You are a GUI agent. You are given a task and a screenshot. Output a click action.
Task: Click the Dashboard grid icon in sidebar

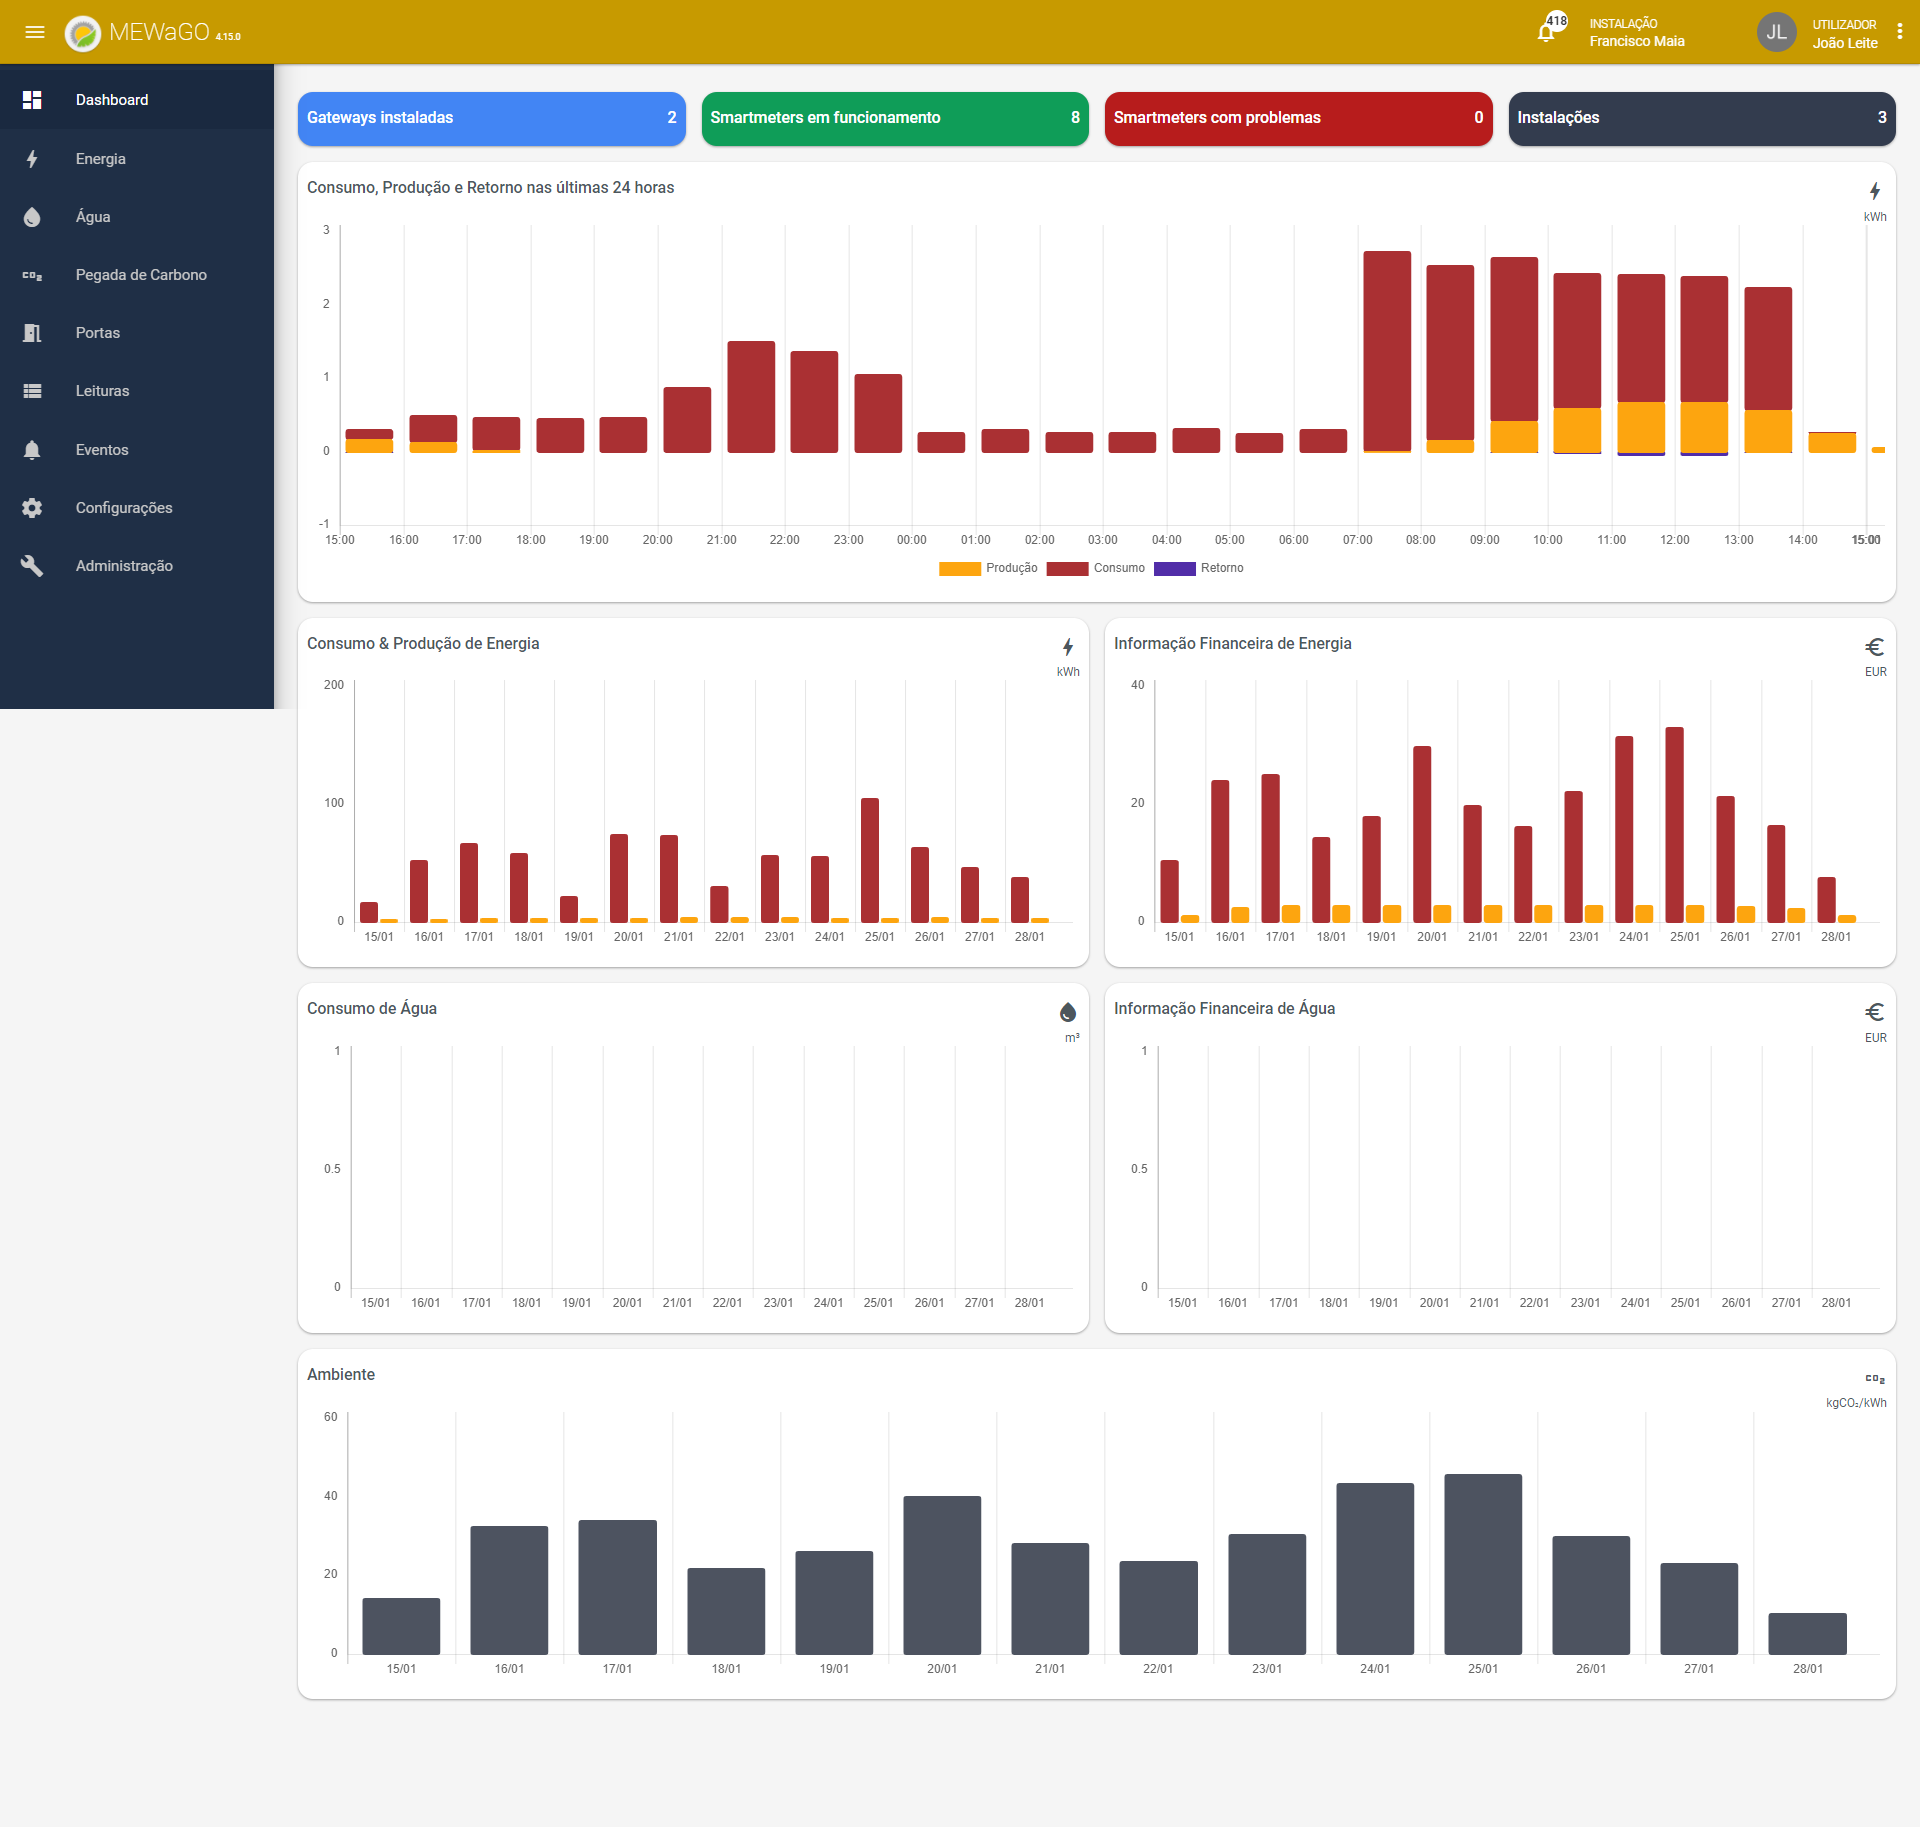tap(32, 100)
